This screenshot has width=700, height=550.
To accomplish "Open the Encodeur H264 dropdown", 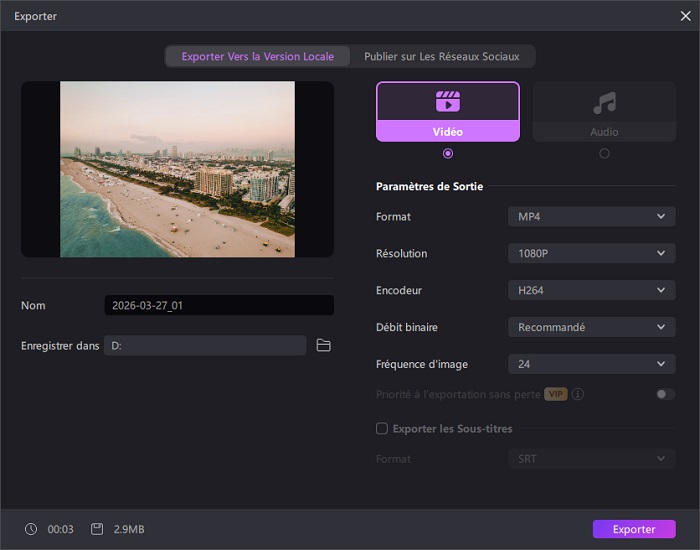I will pos(591,290).
